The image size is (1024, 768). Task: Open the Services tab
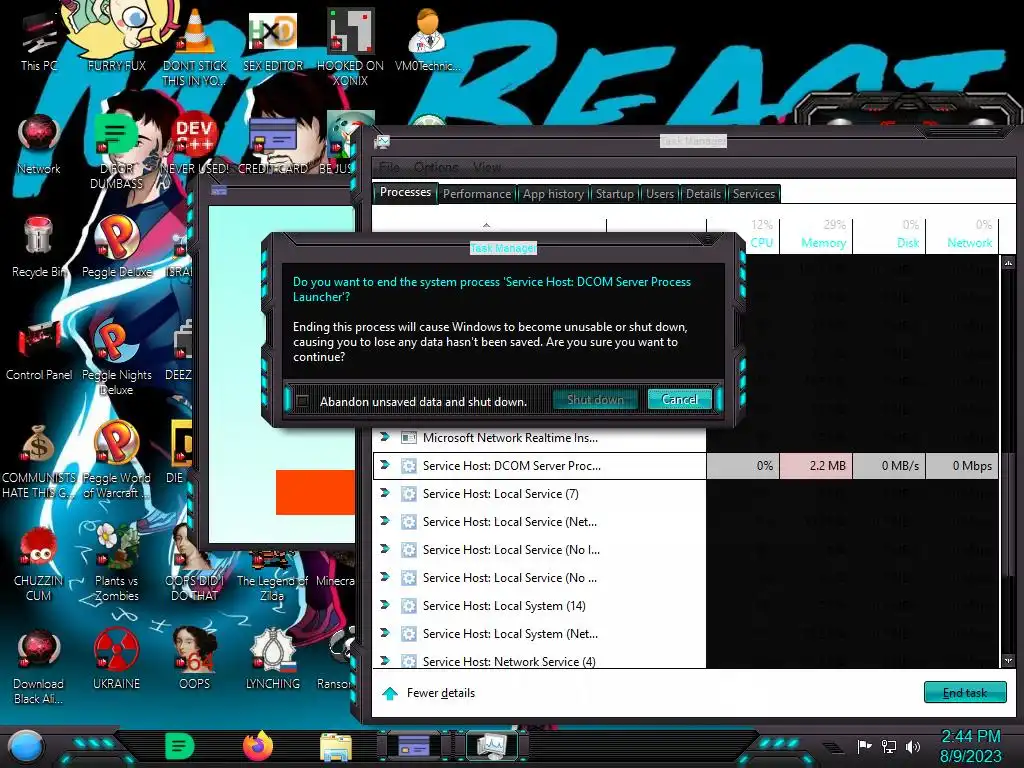click(754, 194)
